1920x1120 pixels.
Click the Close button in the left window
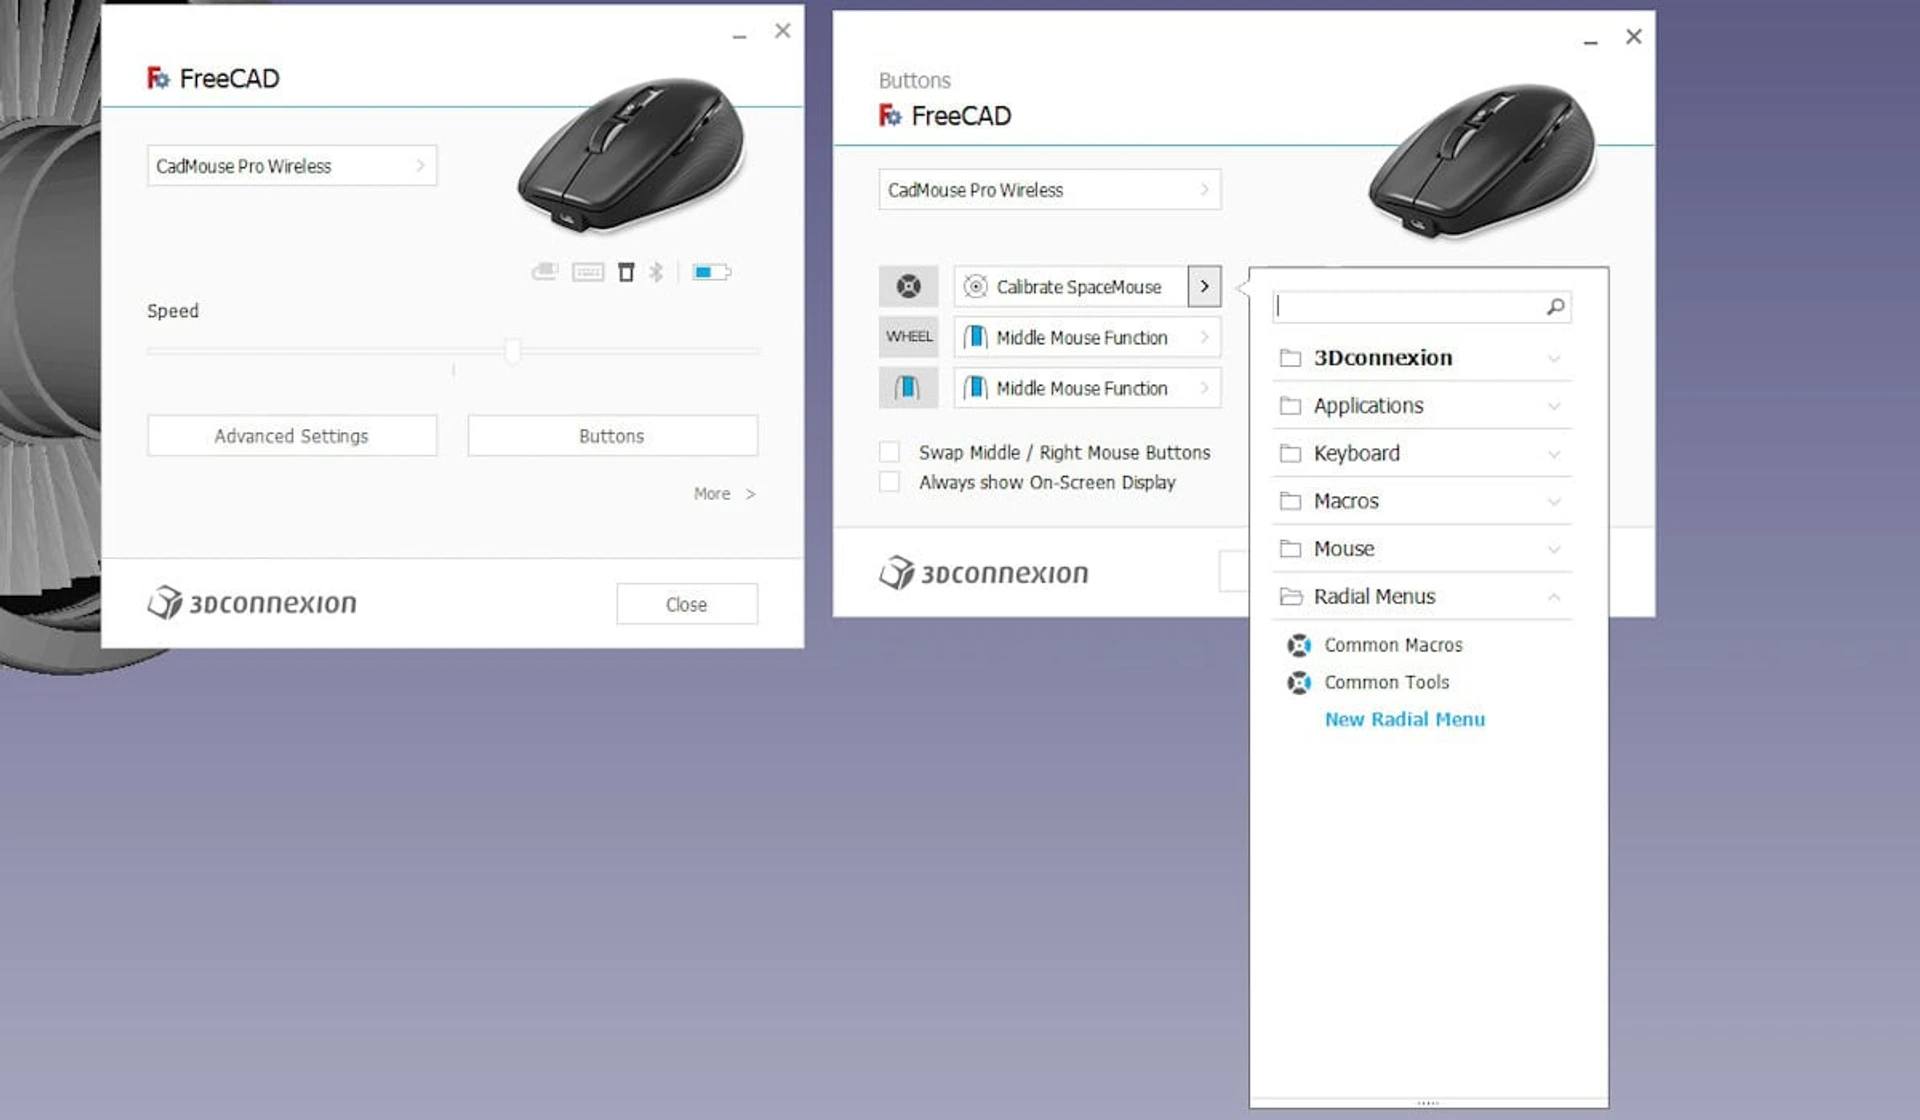click(x=687, y=604)
